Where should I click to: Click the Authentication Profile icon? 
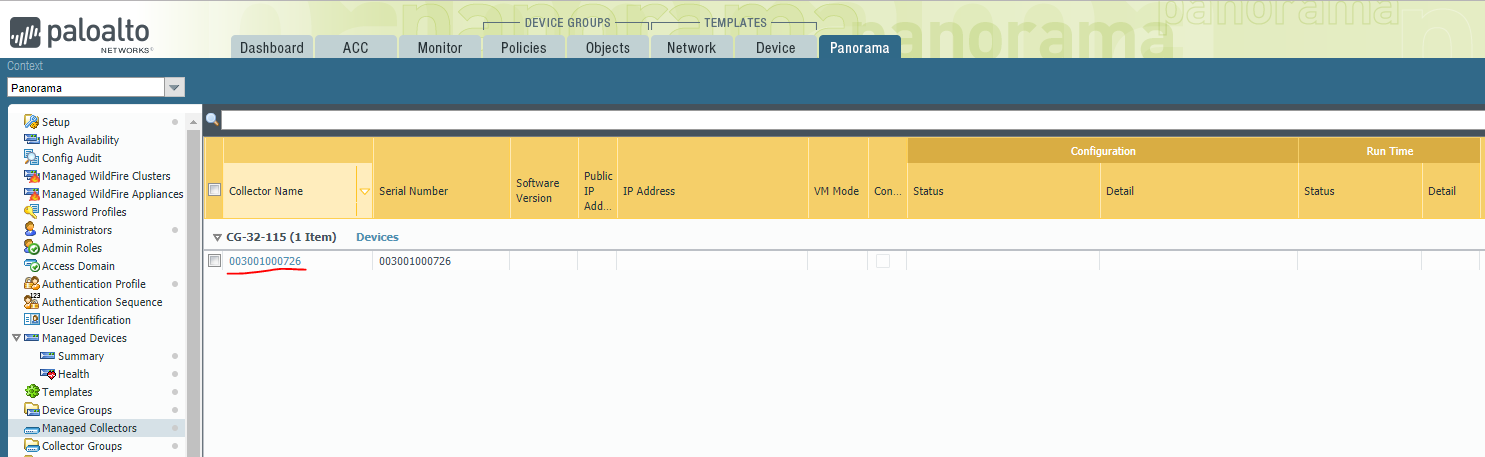32,284
